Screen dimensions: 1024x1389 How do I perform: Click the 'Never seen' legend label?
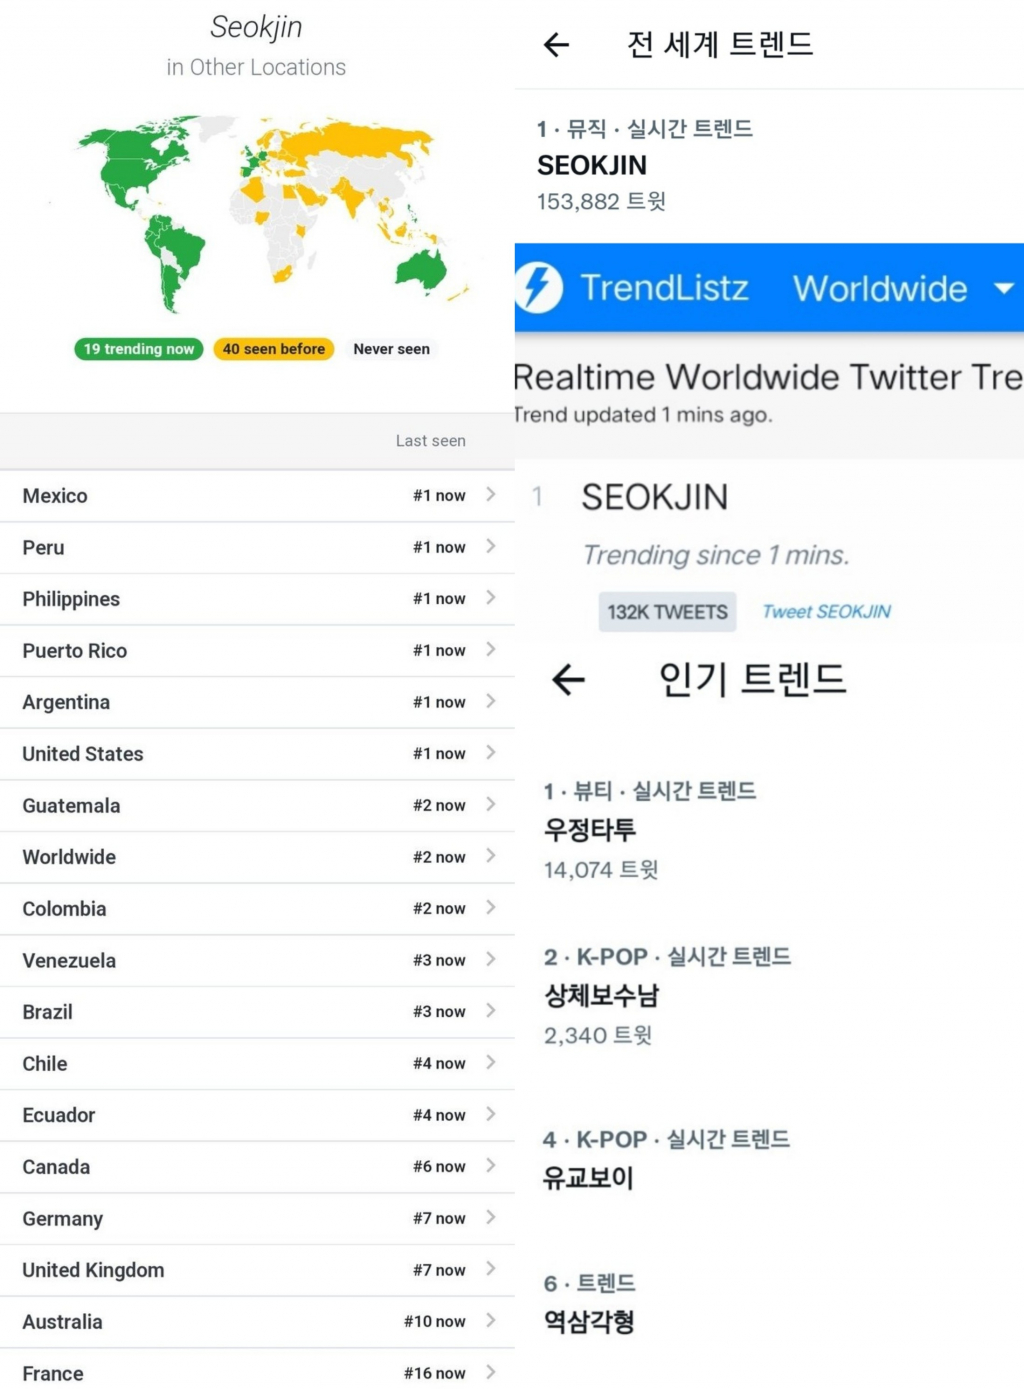[391, 349]
